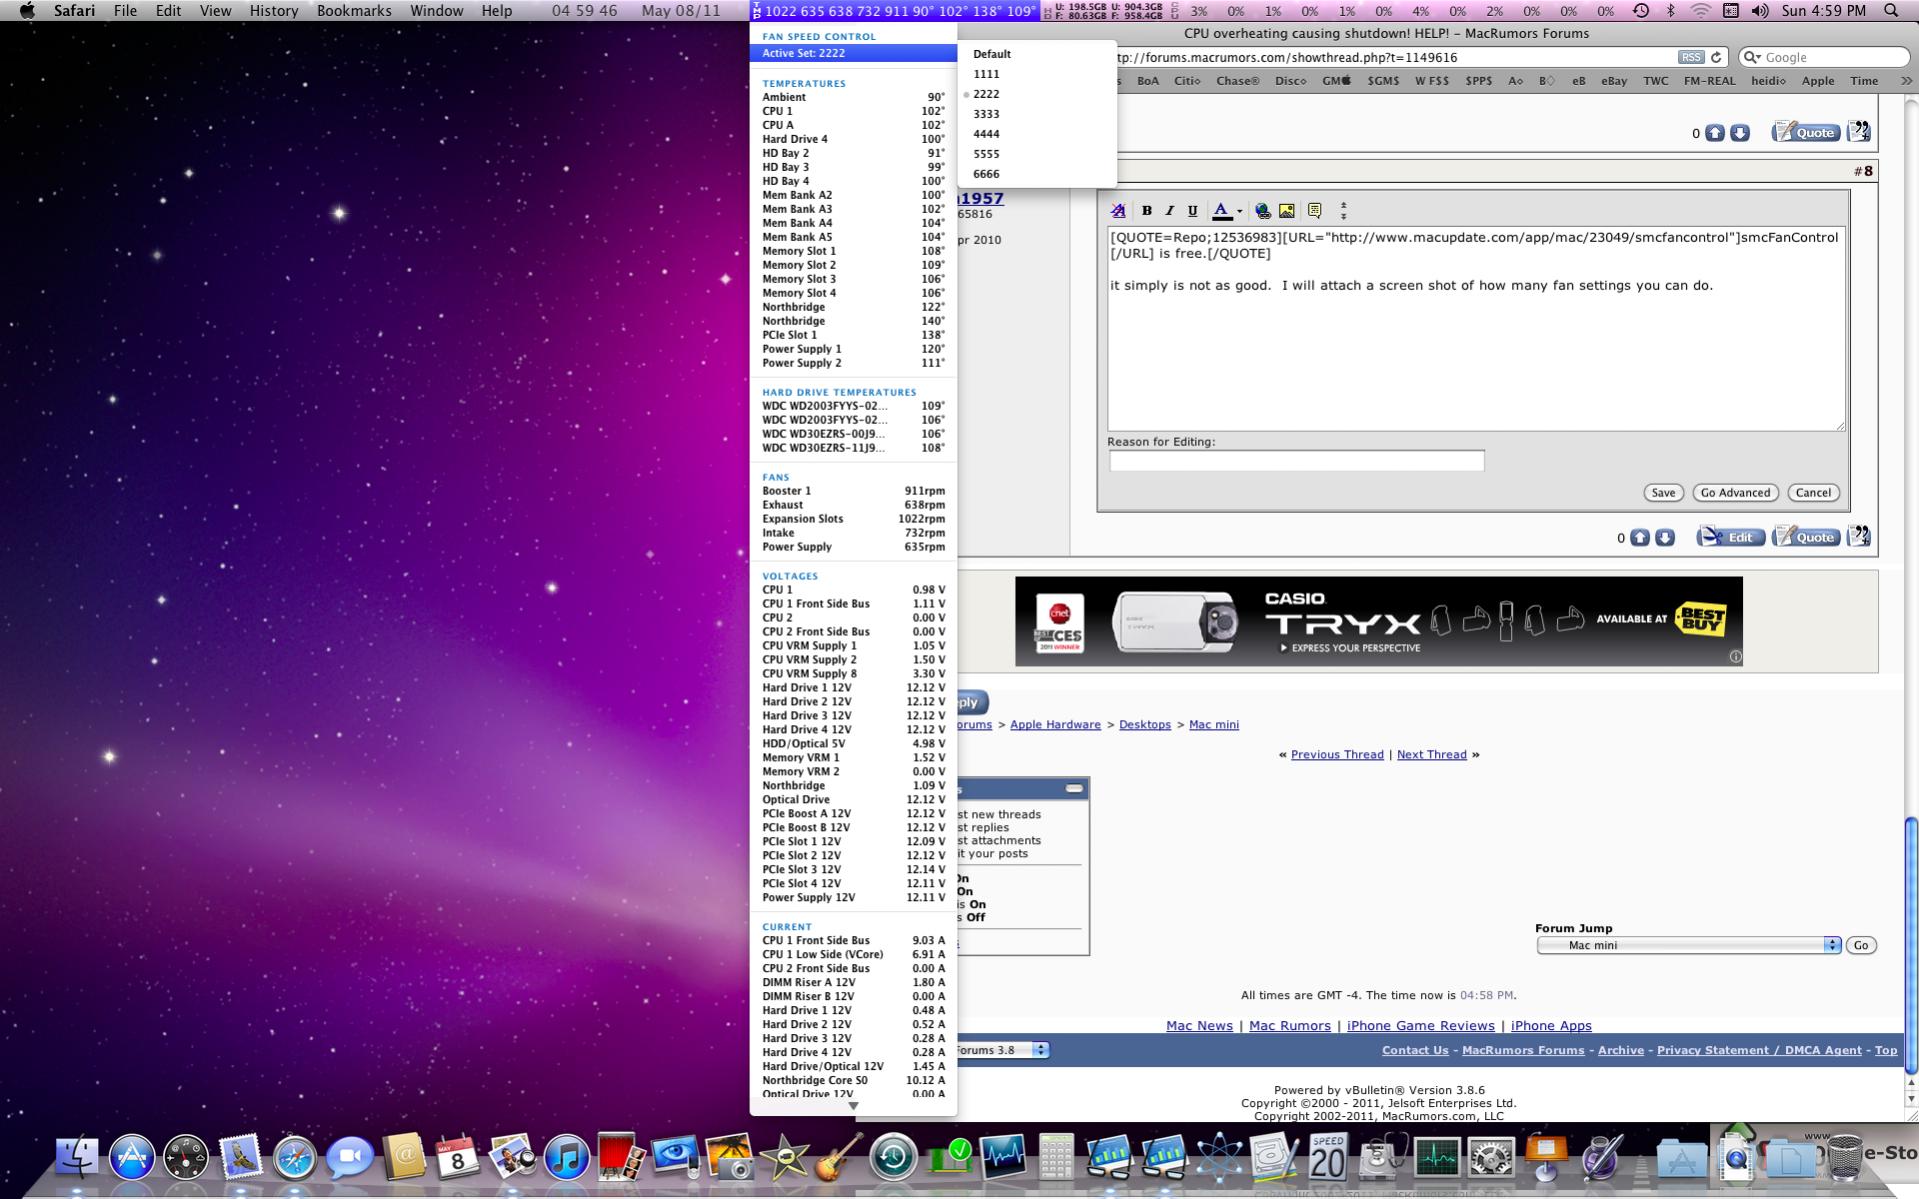The image size is (1919, 1199).
Task: Collapse the quick links box minus button
Action: [x=1074, y=789]
